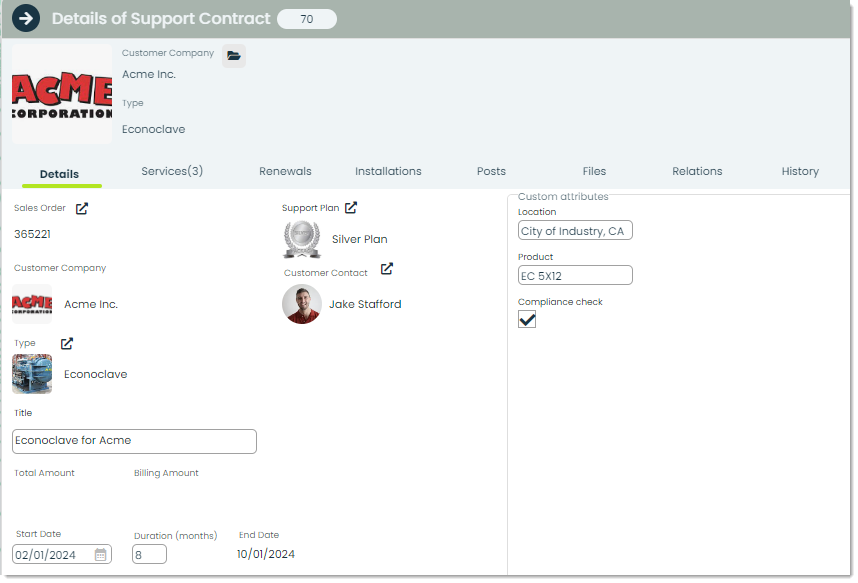Image resolution: width=858 pixels, height=583 pixels.
Task: Click Jake Stafford's profile photo
Action: (302, 304)
